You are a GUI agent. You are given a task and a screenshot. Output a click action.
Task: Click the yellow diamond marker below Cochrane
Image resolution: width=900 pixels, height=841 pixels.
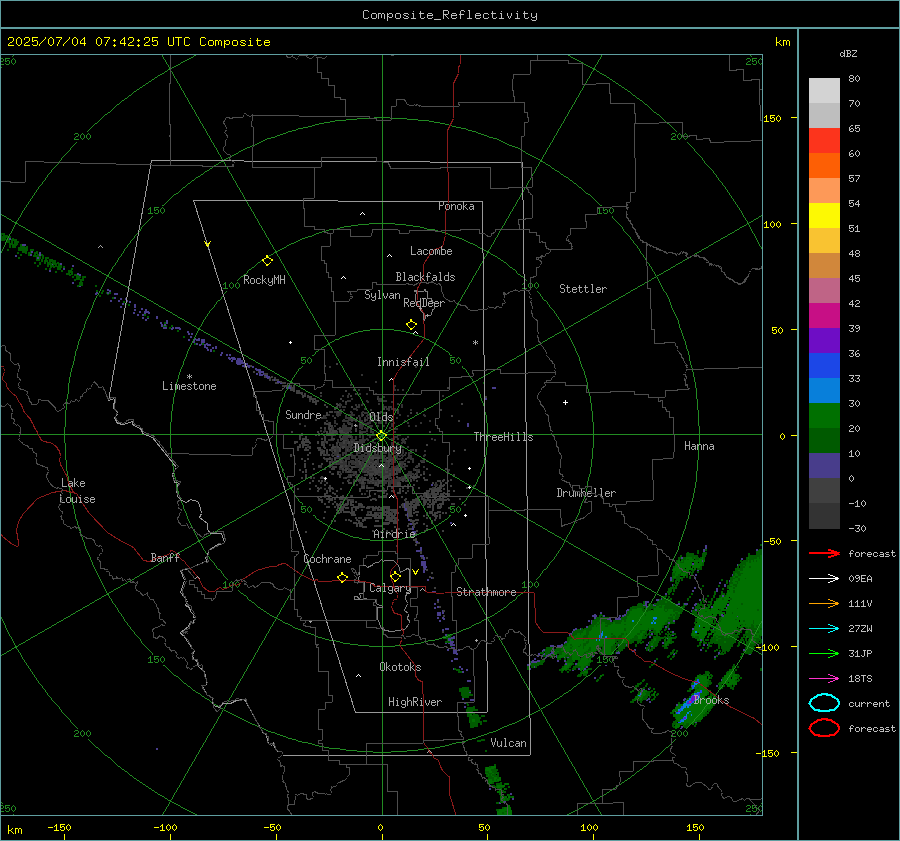(342, 578)
